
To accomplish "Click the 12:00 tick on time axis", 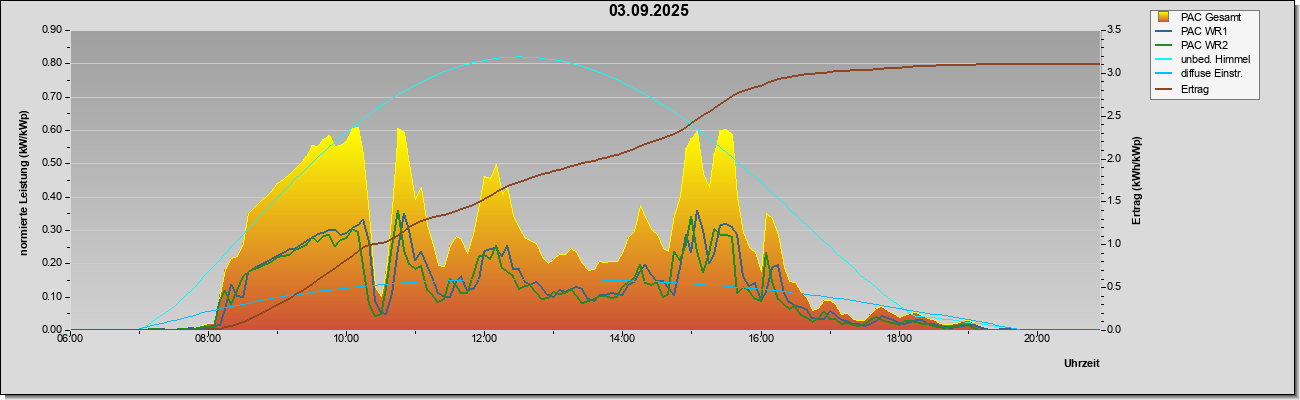I will click(x=484, y=339).
